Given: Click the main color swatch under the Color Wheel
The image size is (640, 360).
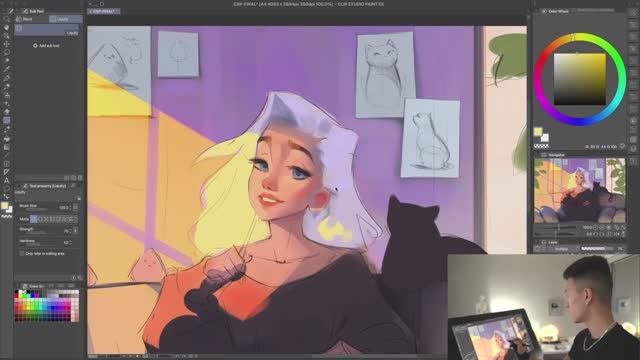Looking at the screenshot, I should pos(538,131).
